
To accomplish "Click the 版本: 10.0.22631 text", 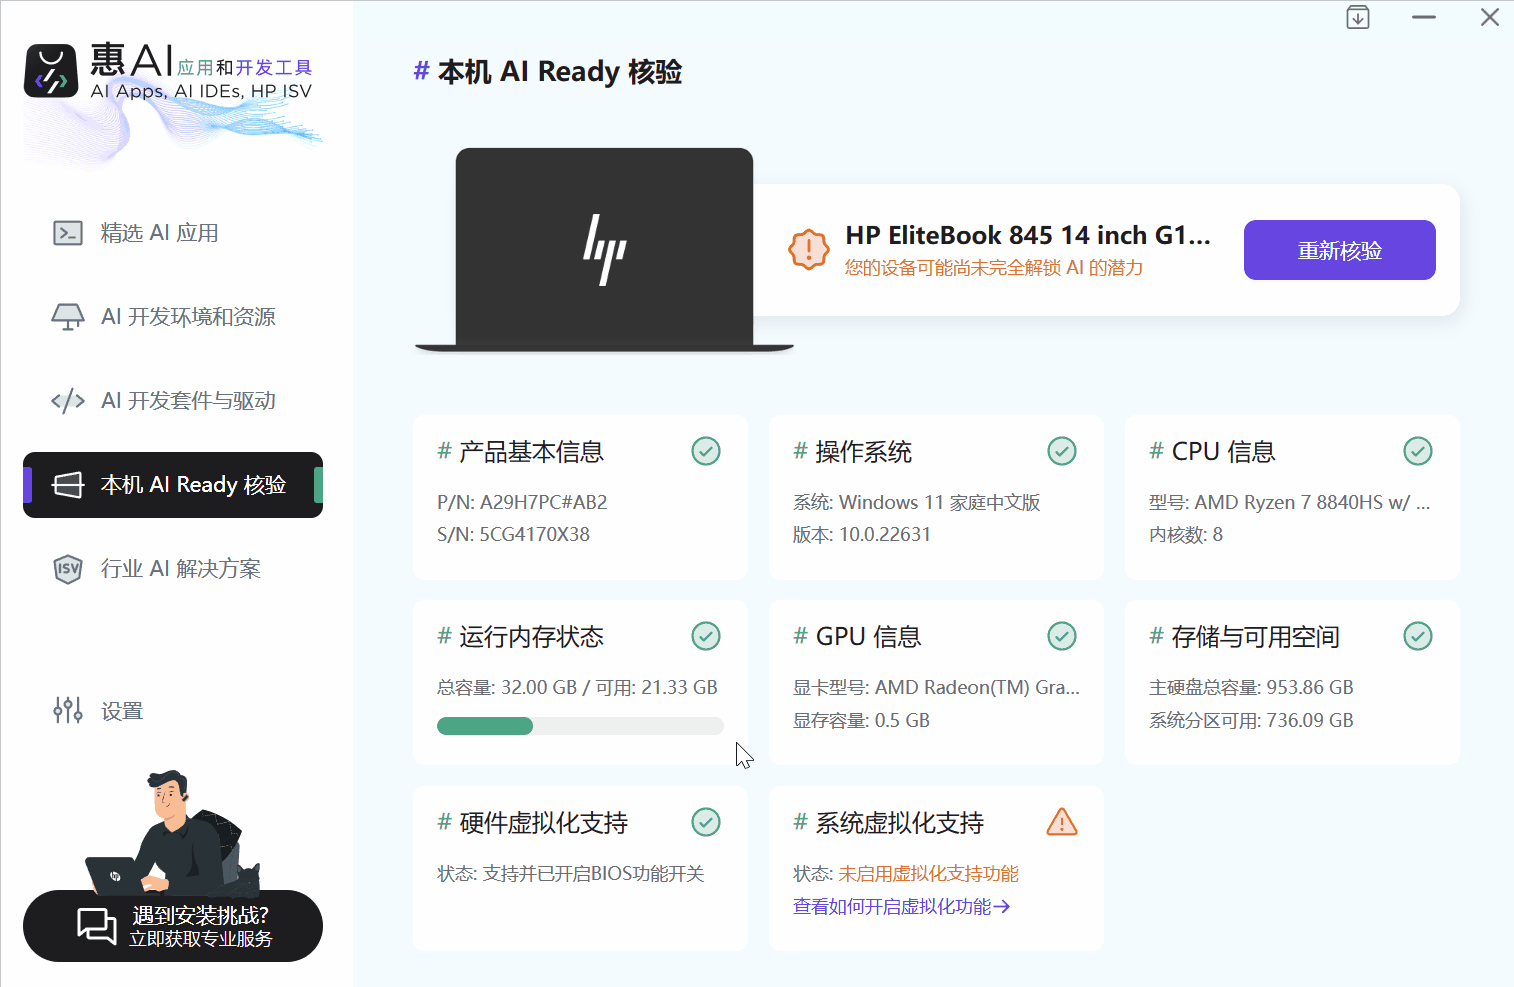I will pyautogui.click(x=862, y=534).
